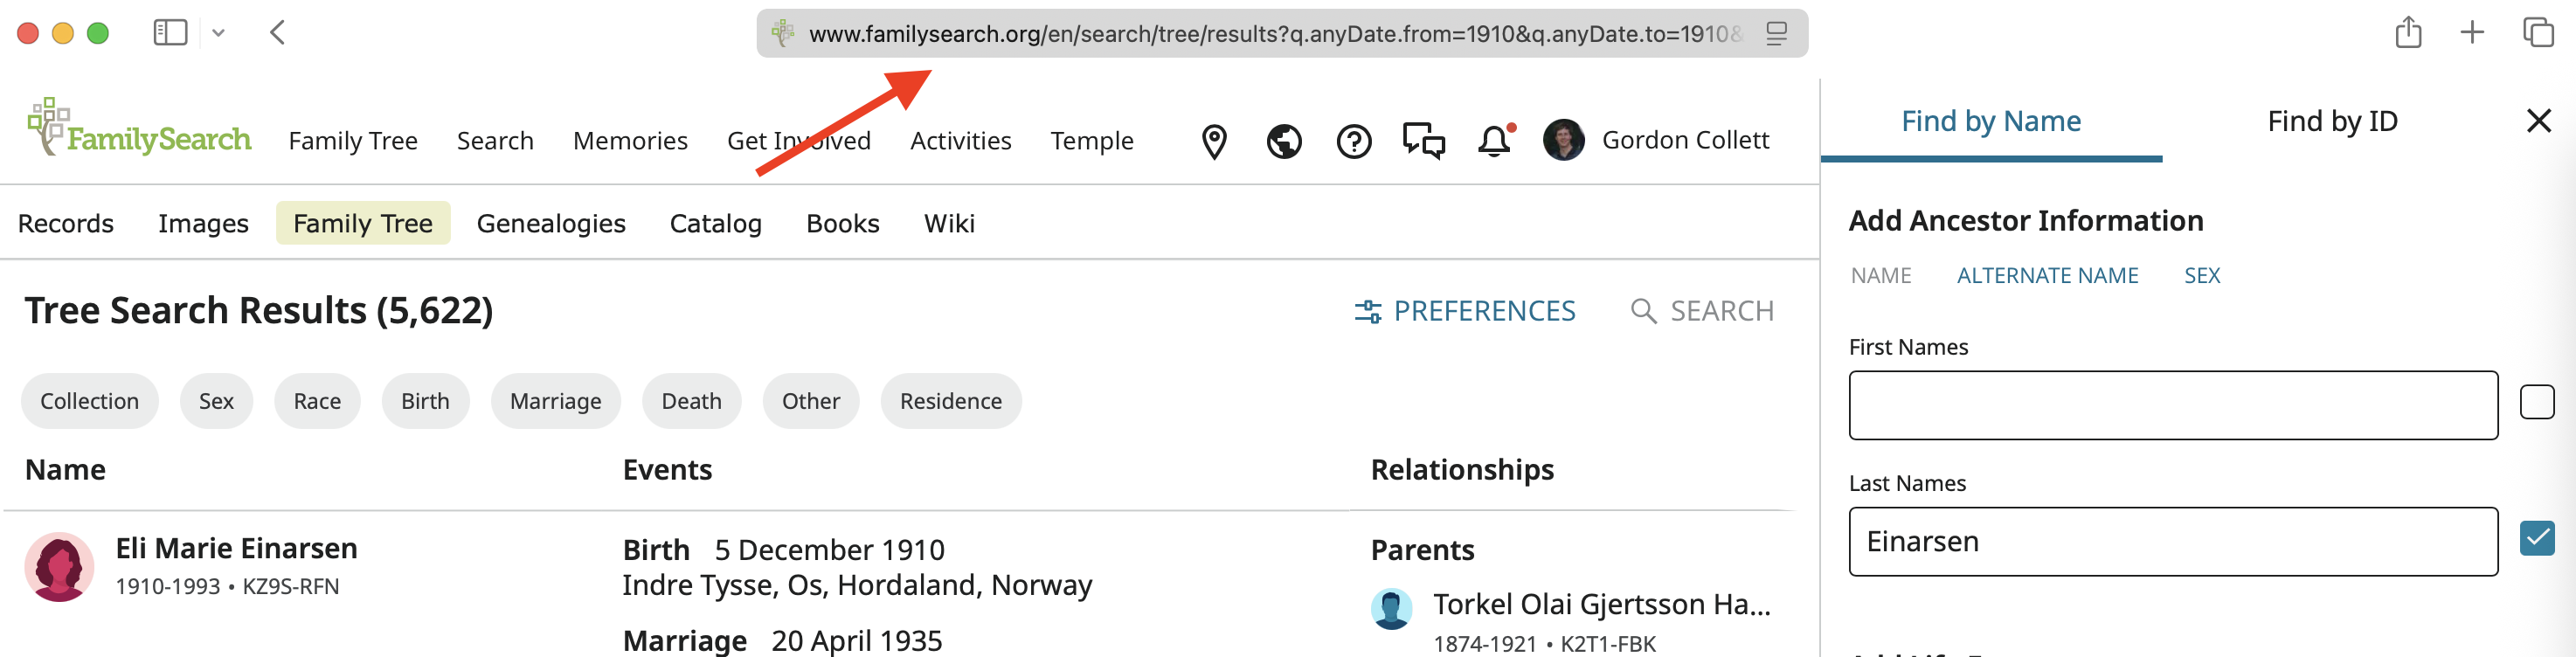This screenshot has height=657, width=2576.
Task: Select the Genealogies tab
Action: [x=551, y=223]
